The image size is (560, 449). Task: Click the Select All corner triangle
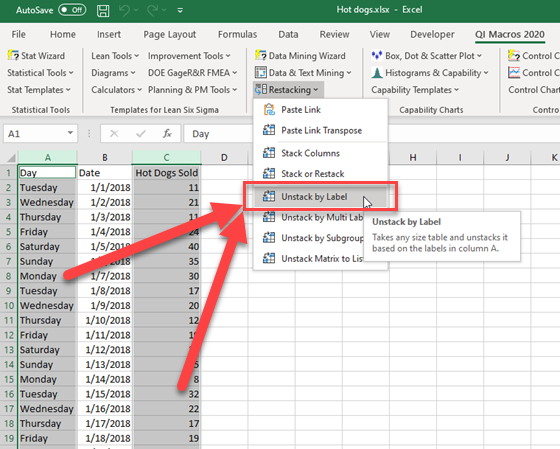(x=10, y=157)
